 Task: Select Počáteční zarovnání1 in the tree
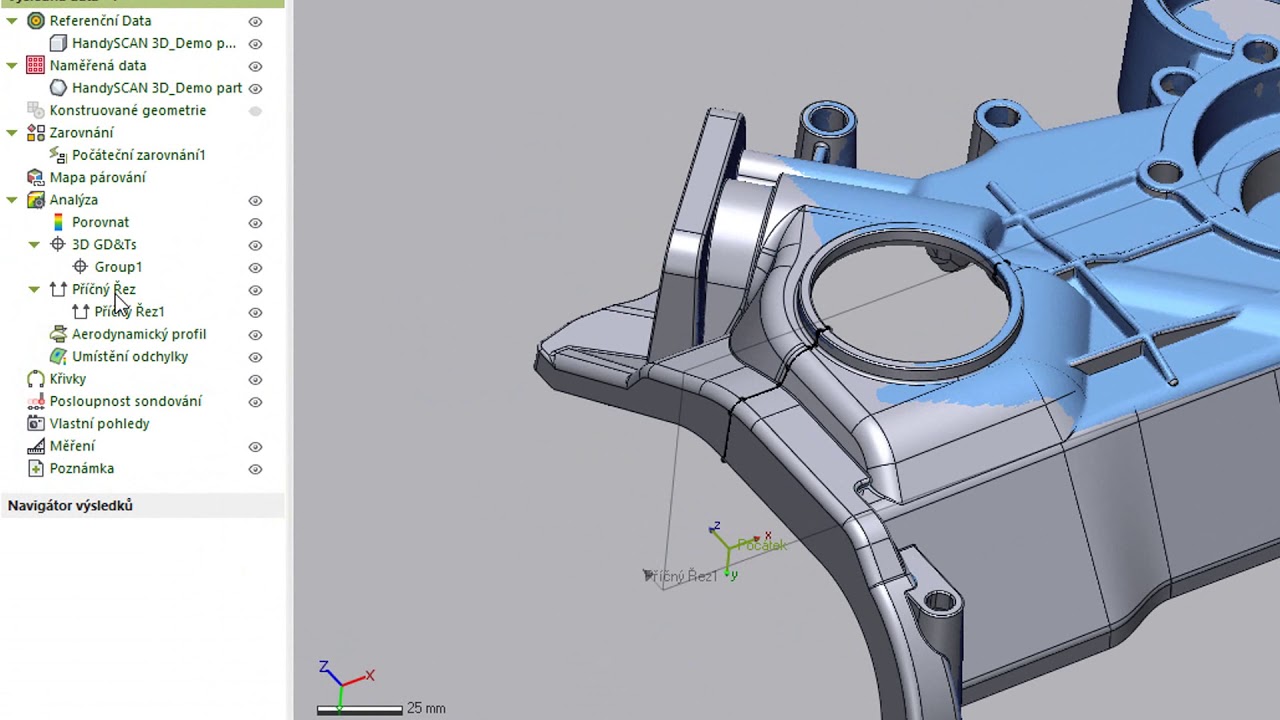point(138,155)
